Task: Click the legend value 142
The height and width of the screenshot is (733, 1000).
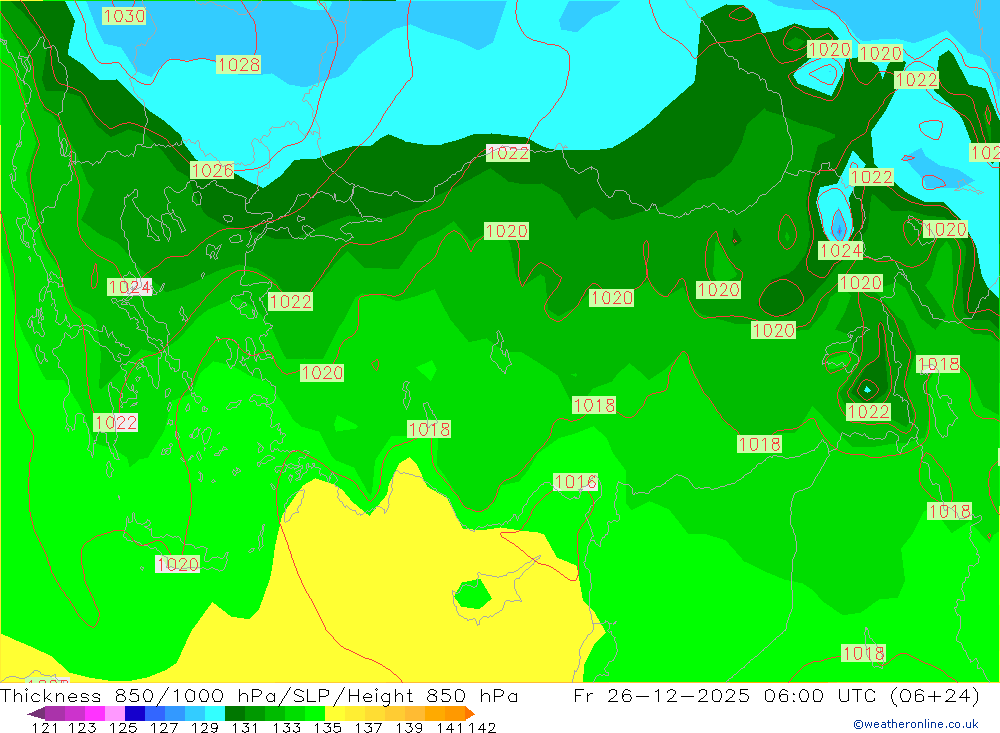Action: coord(482,727)
